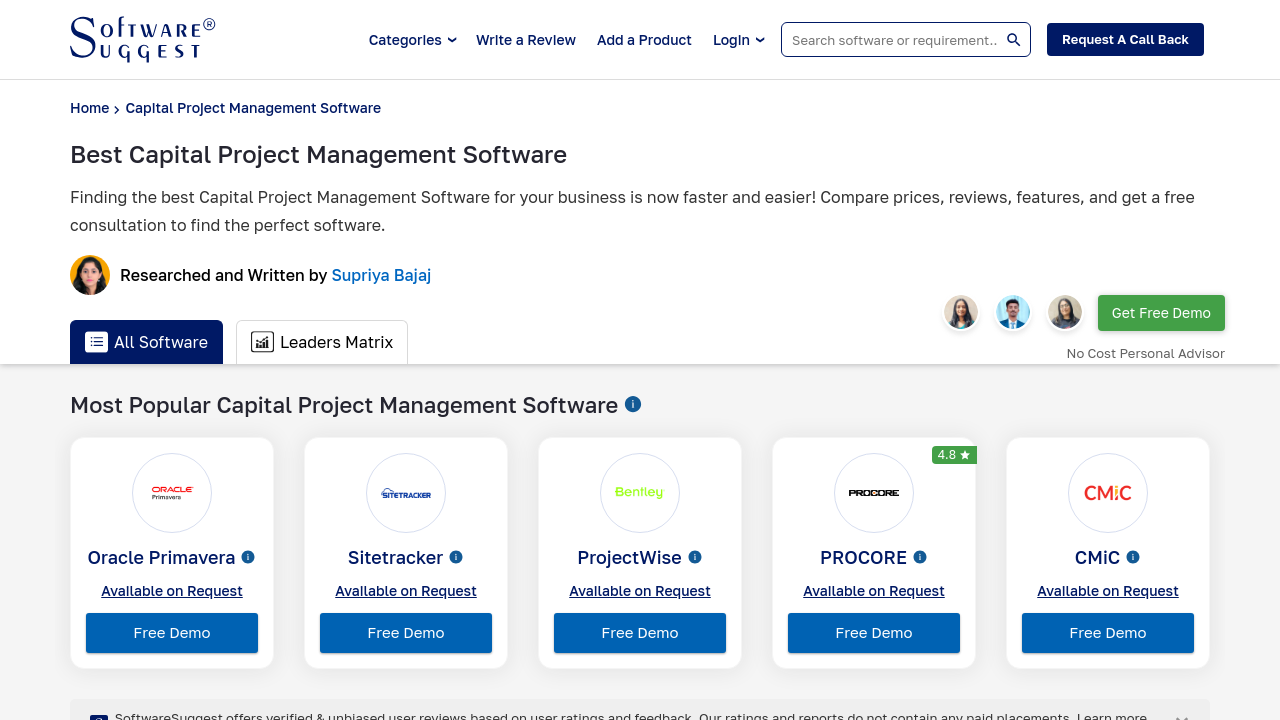
Task: Click info icon next to CMiC
Action: pyautogui.click(x=1133, y=557)
